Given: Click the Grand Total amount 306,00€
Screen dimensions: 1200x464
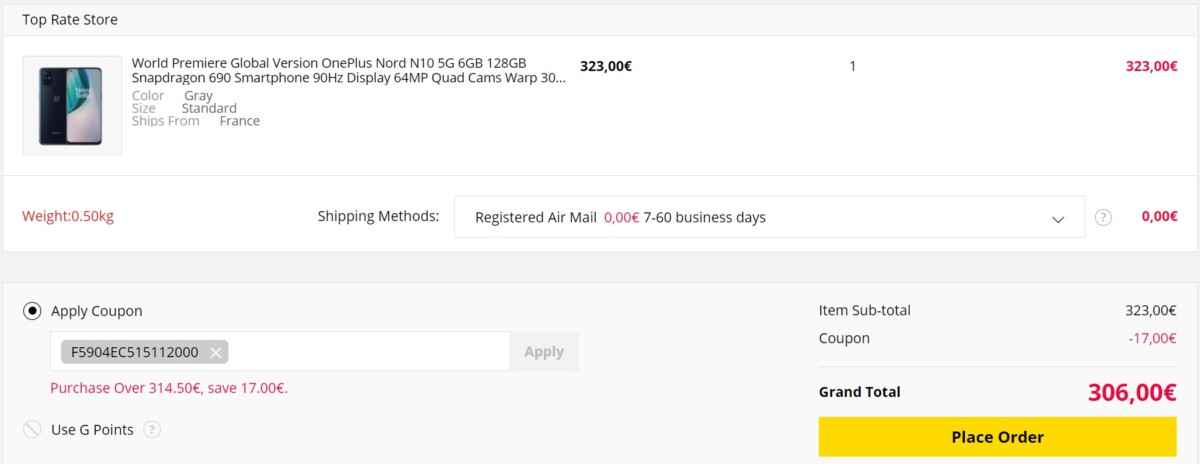Looking at the screenshot, I should coord(1132,393).
